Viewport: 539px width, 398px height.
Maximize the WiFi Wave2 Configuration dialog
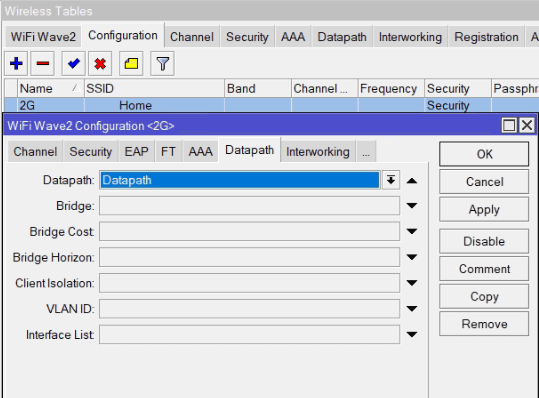tap(509, 125)
